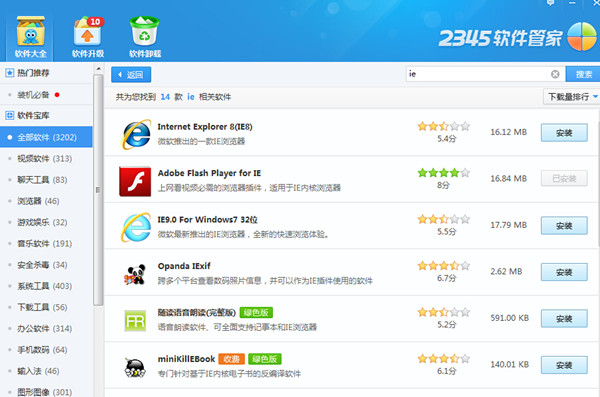Click the miniKillEBook bomb icon
The height and width of the screenshot is (397, 600).
click(x=135, y=368)
